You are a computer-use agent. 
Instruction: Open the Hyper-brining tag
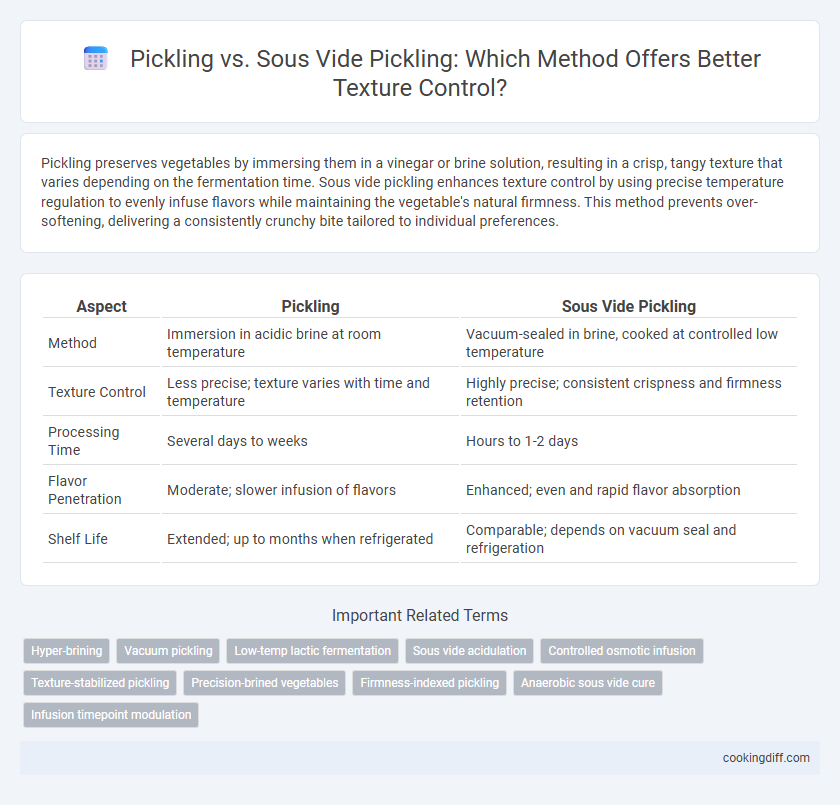click(x=66, y=651)
